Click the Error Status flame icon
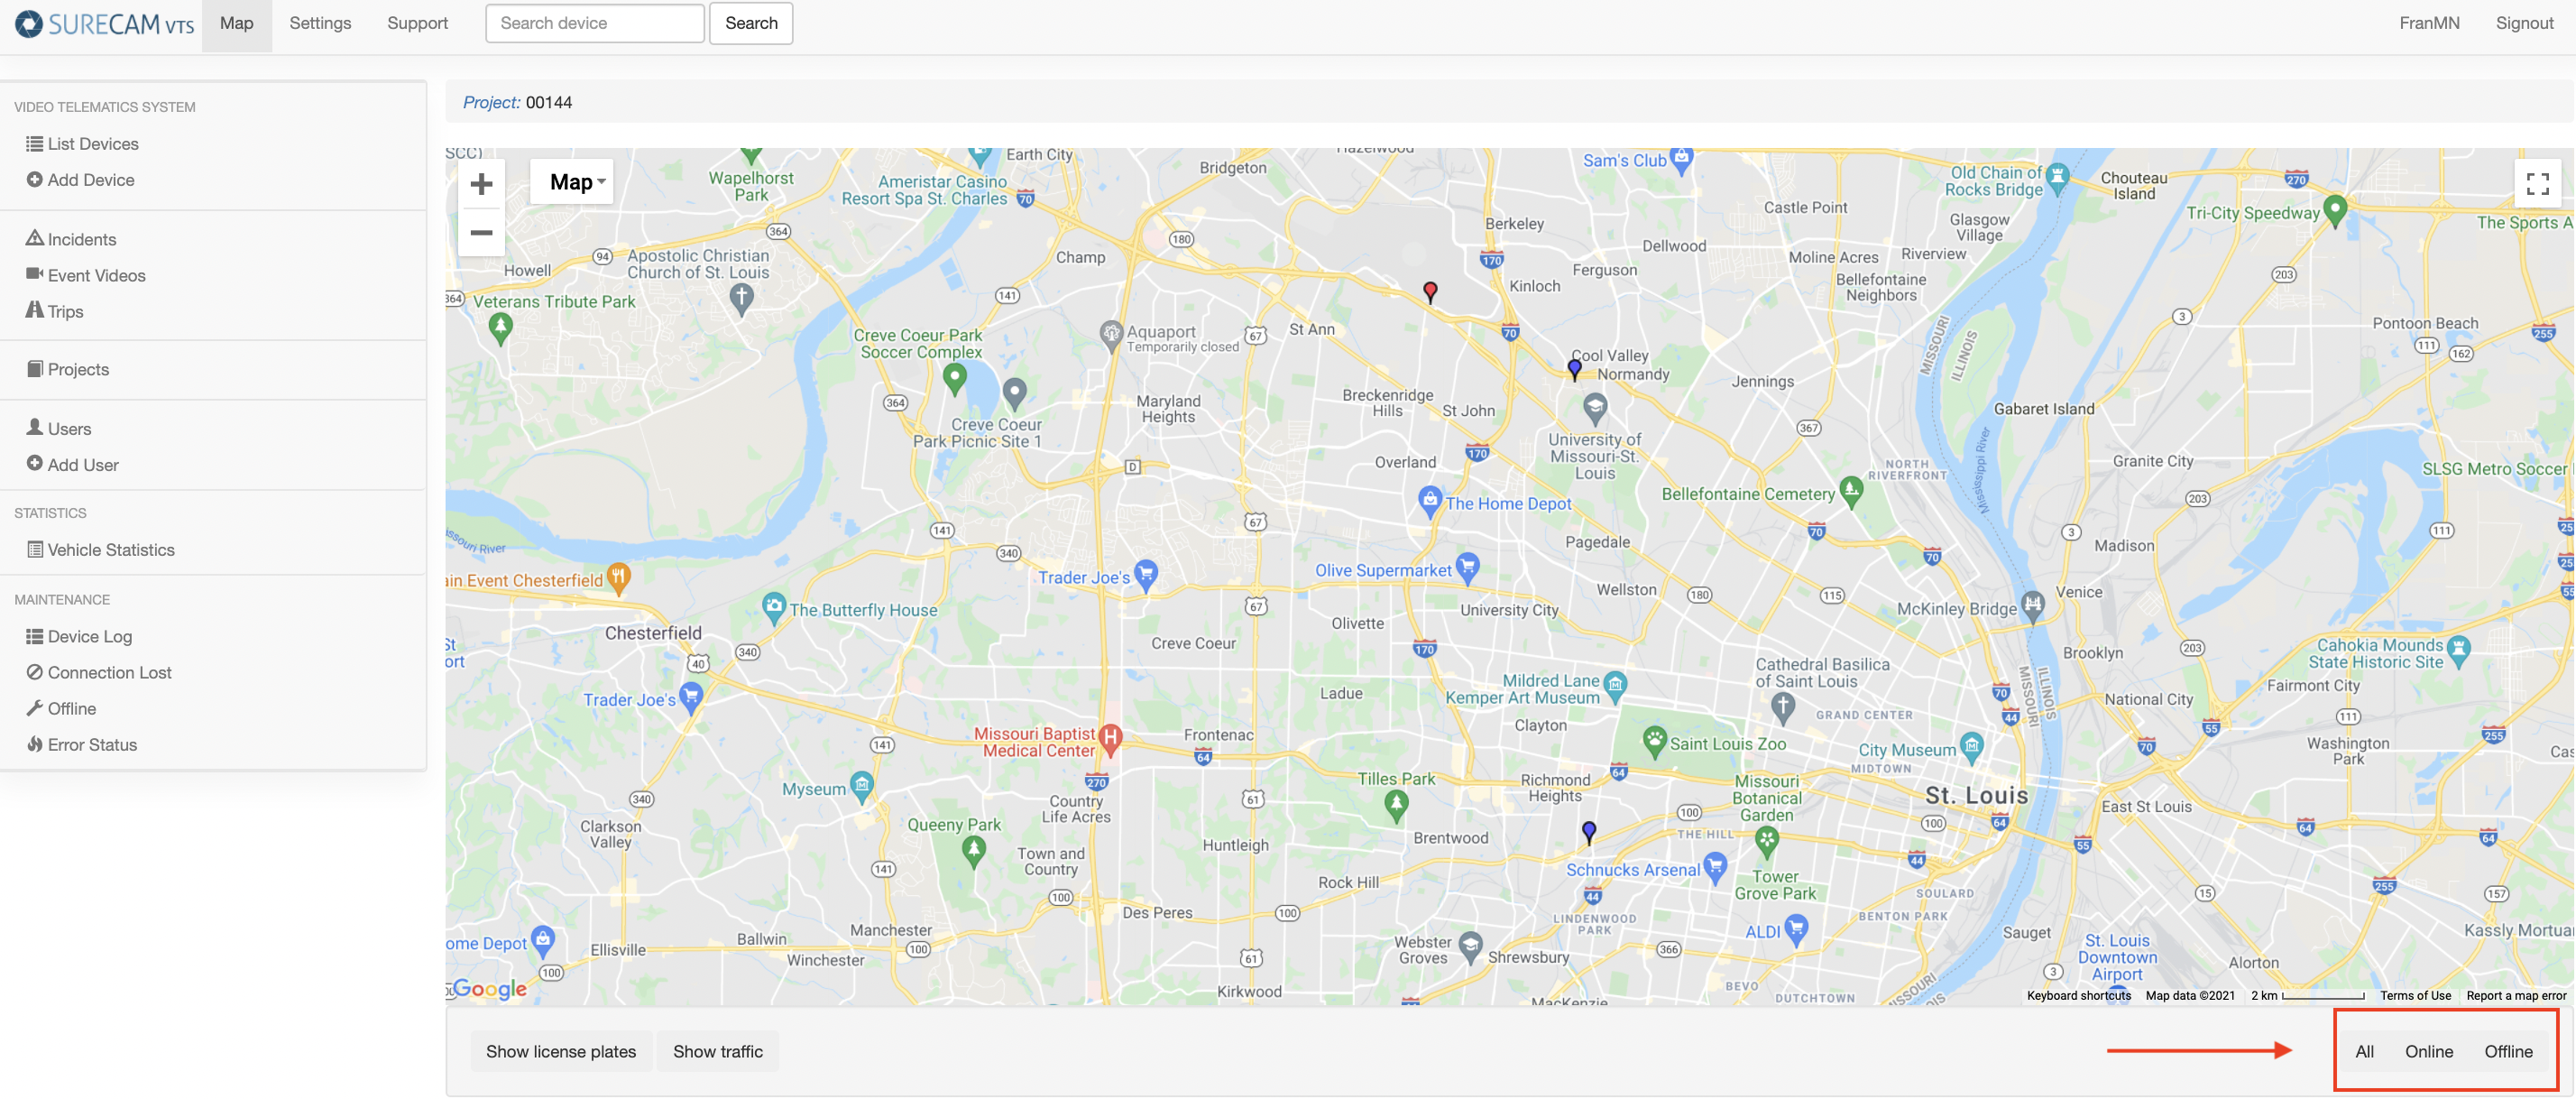Image resolution: width=2576 pixels, height=1099 pixels. tap(34, 745)
